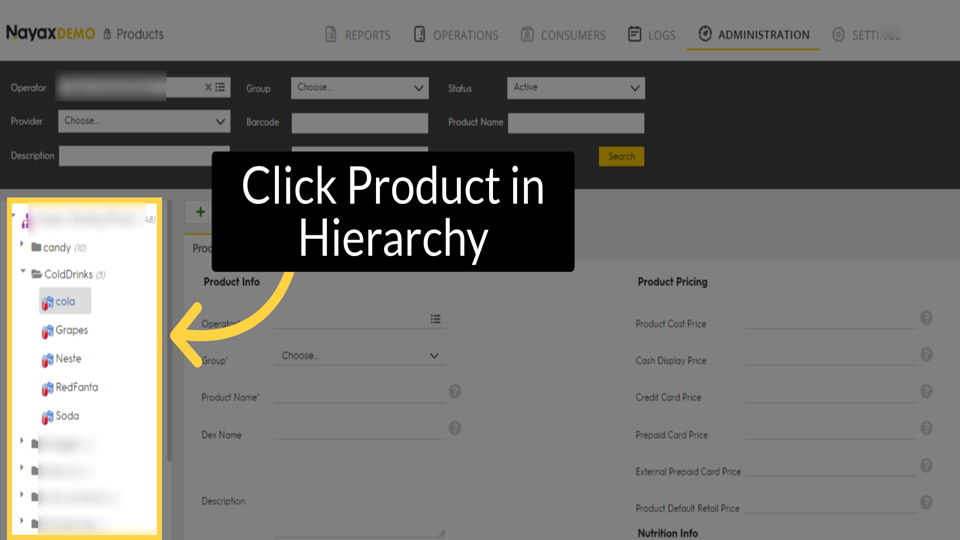Open the Logs menu
Viewport: 960px width, 540px height.
652,35
